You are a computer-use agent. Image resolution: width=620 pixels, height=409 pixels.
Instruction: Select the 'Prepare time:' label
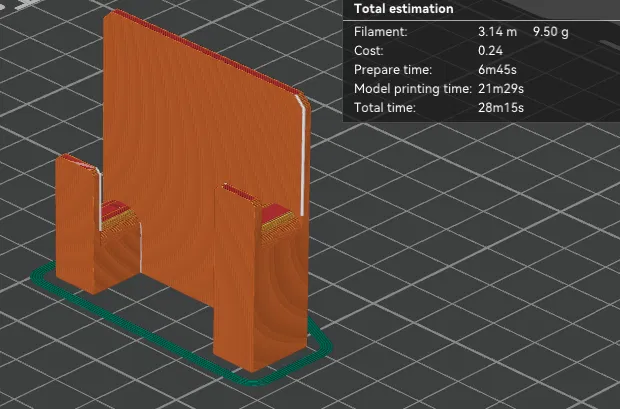click(x=393, y=70)
